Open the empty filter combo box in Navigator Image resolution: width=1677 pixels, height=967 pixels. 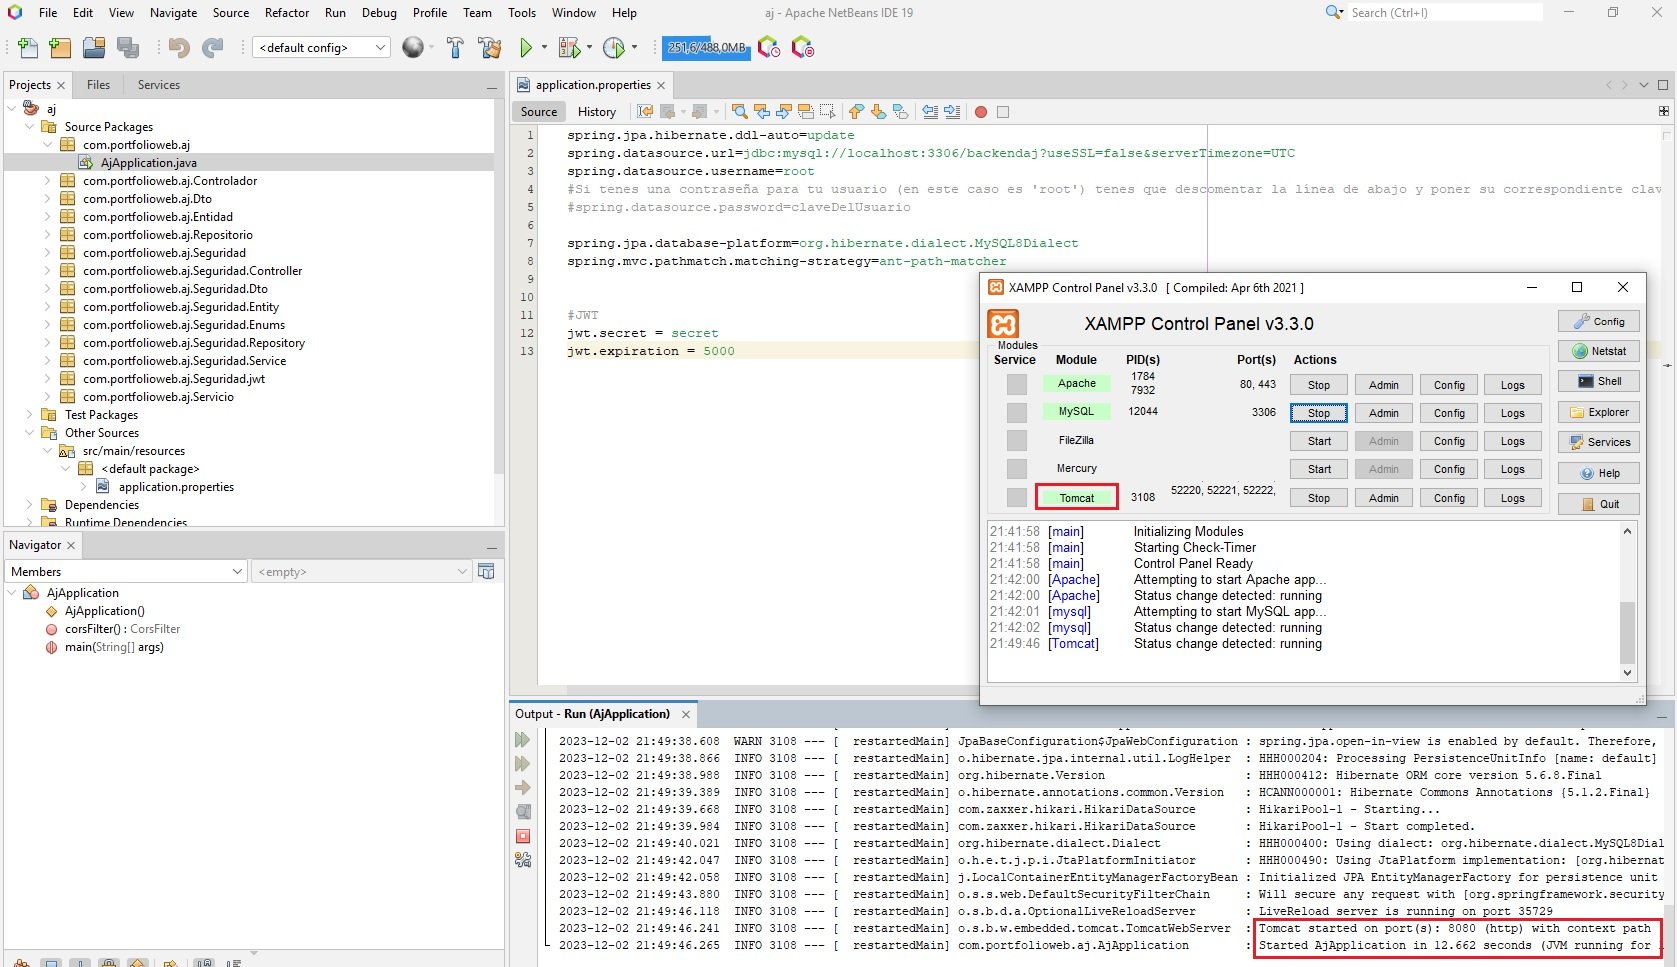pos(361,571)
